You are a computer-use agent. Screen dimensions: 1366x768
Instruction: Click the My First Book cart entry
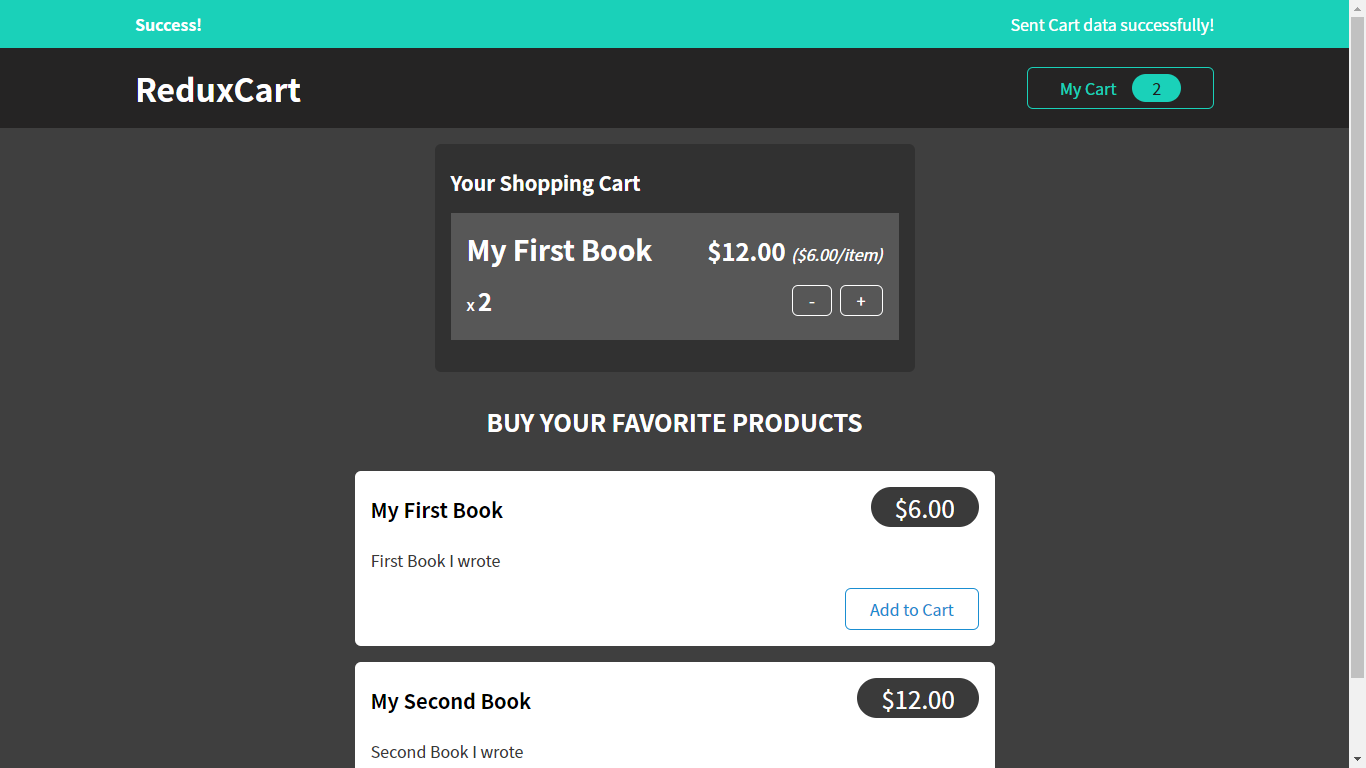pos(674,276)
